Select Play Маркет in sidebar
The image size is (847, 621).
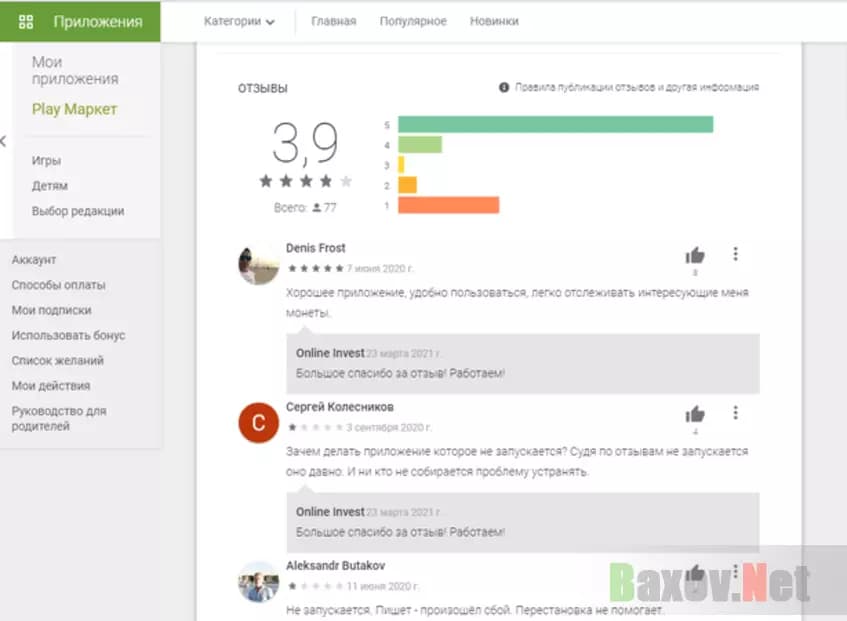74,109
